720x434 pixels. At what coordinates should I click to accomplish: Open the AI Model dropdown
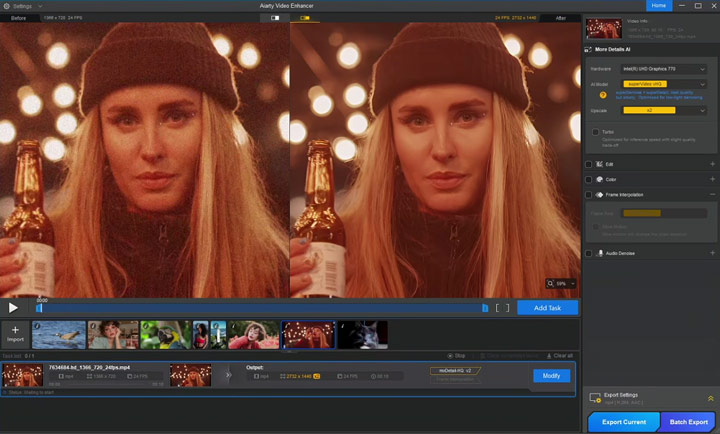pyautogui.click(x=664, y=84)
